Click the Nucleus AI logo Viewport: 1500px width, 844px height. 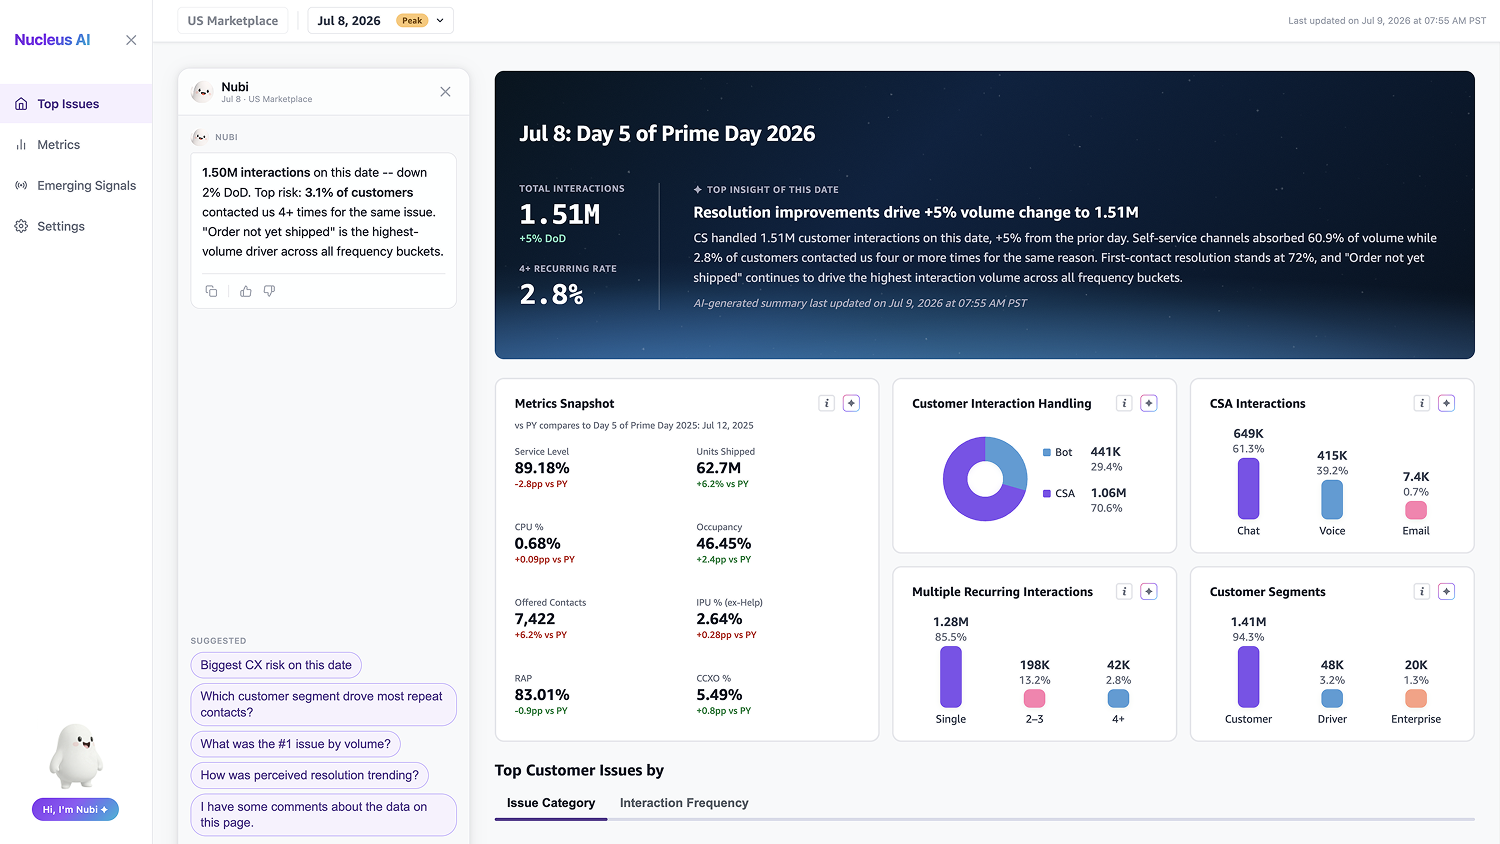click(x=52, y=40)
